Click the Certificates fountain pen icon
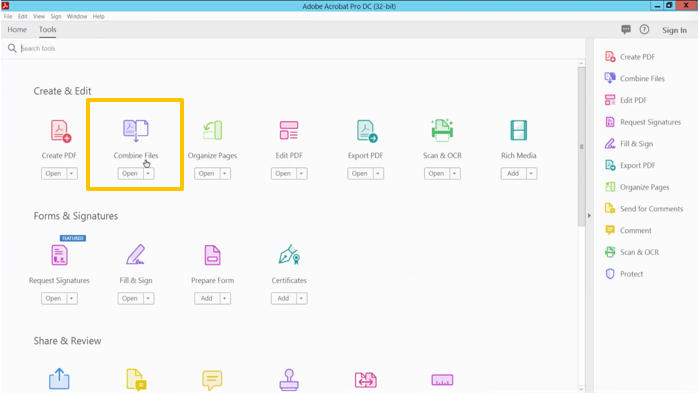This screenshot has width=700, height=393. 289,255
